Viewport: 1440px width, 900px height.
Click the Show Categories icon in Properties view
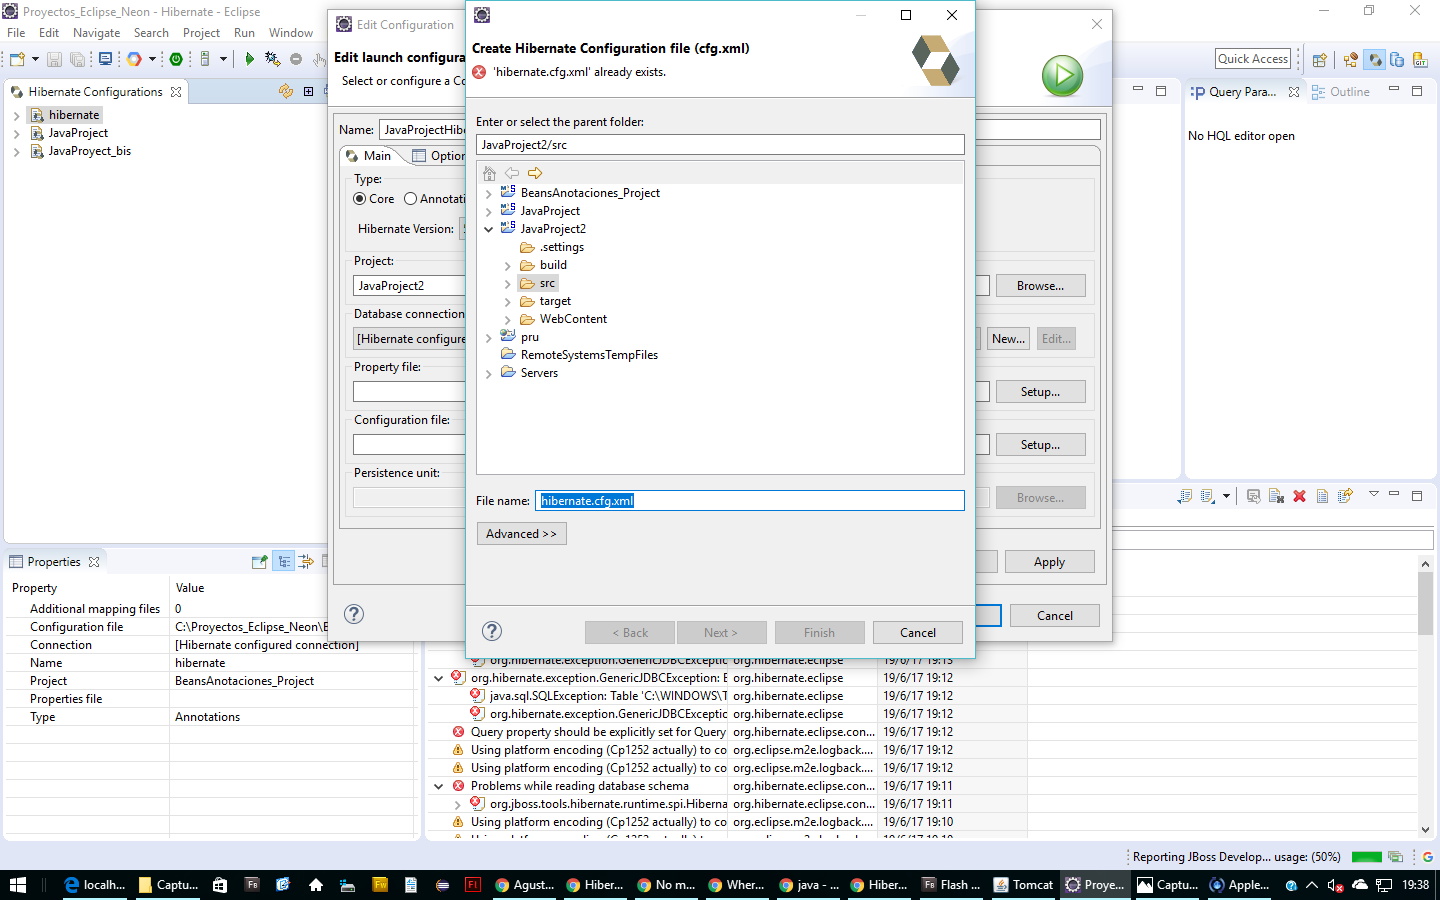tap(283, 562)
